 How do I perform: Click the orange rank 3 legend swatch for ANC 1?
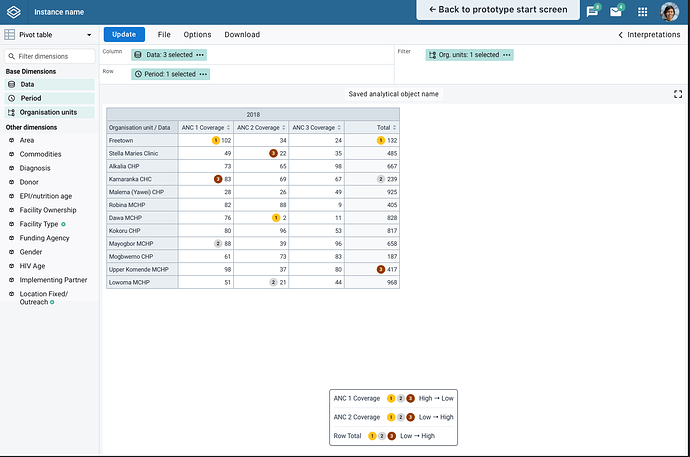click(410, 399)
